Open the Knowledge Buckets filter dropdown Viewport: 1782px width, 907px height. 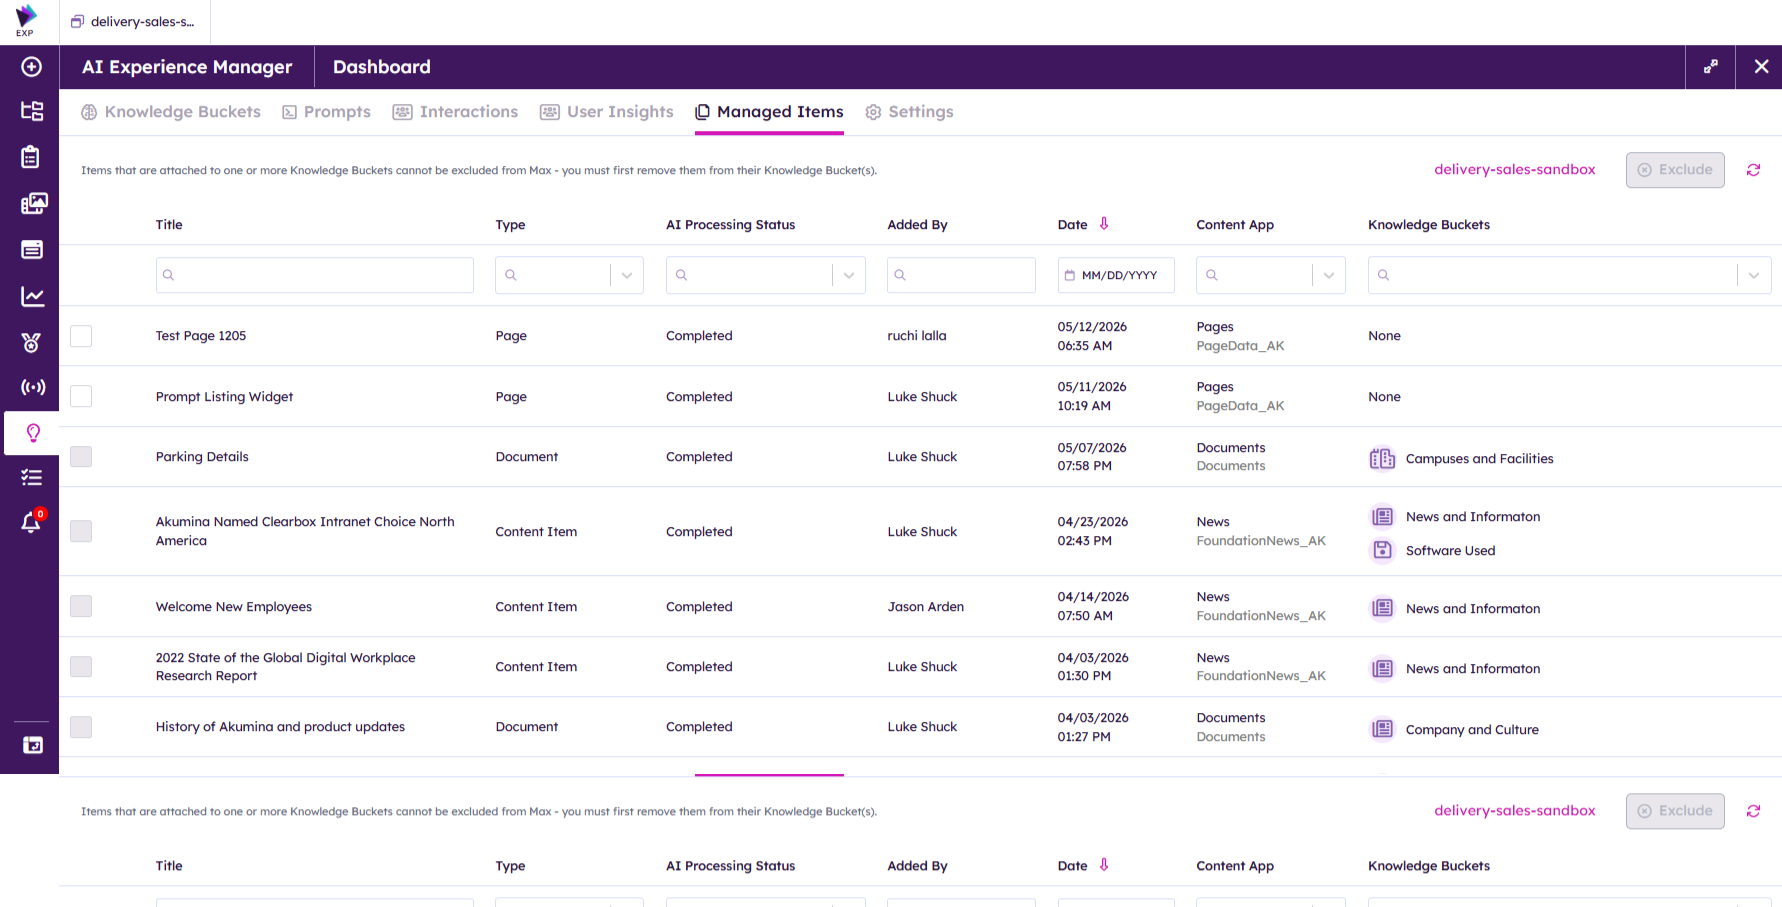point(1754,275)
